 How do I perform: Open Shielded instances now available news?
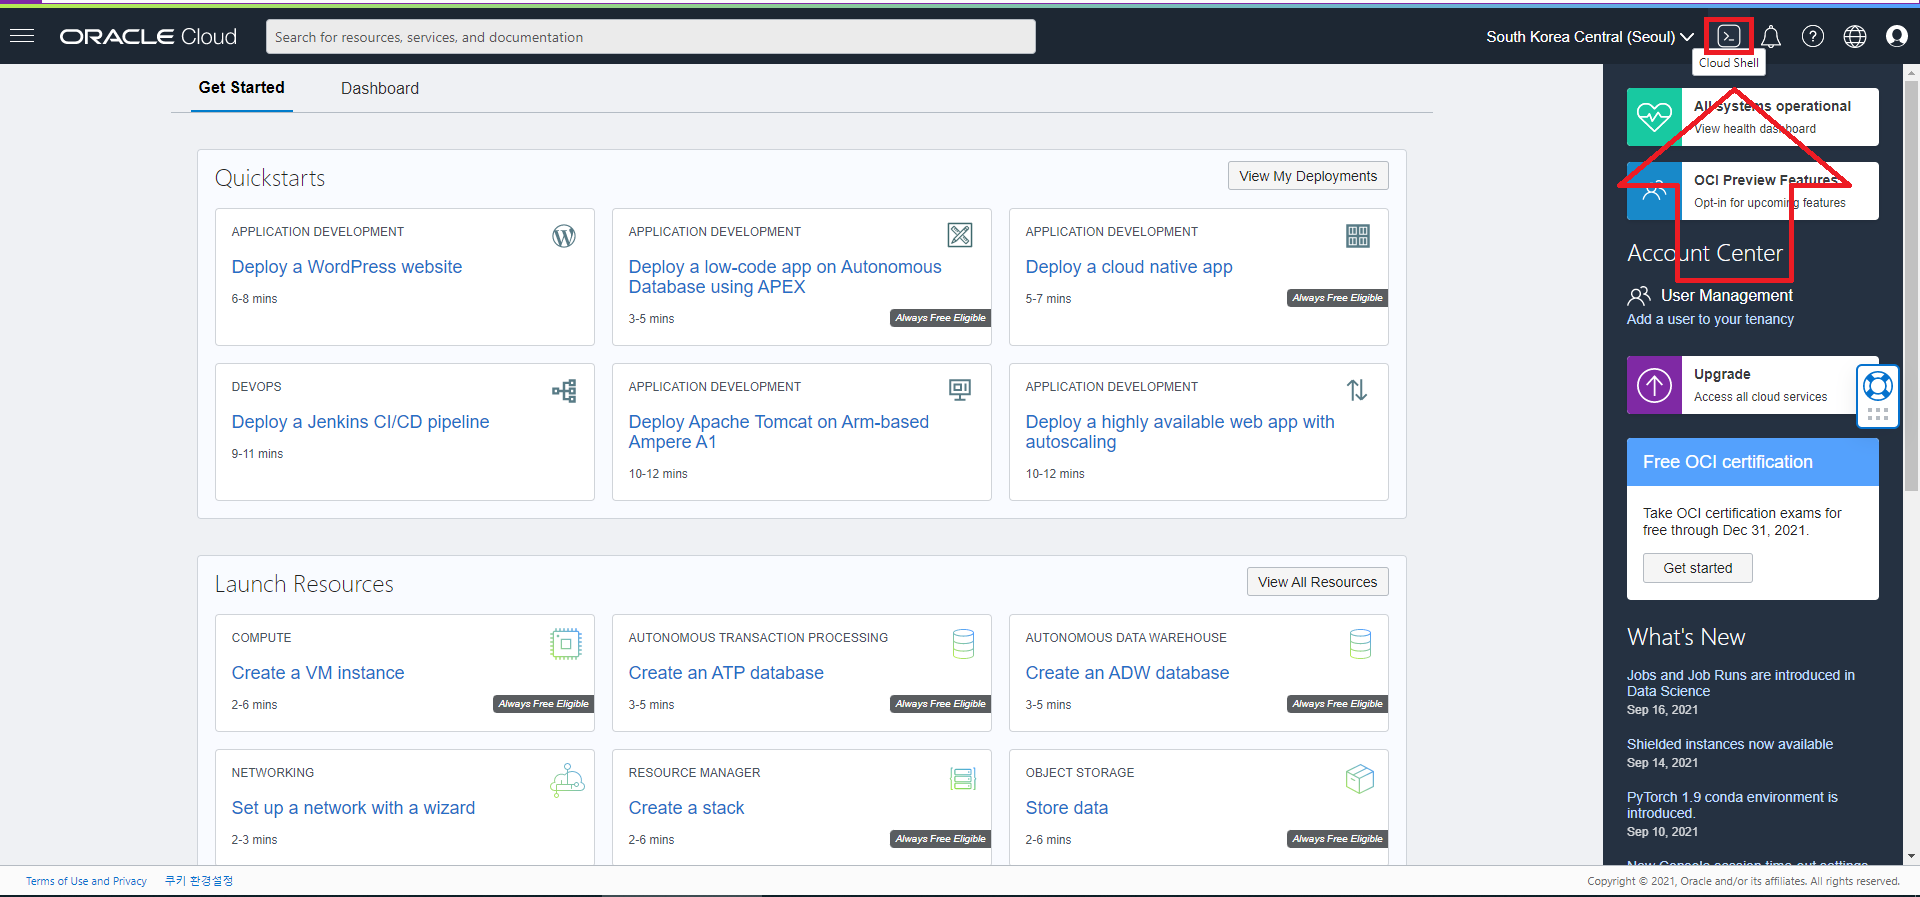point(1730,744)
